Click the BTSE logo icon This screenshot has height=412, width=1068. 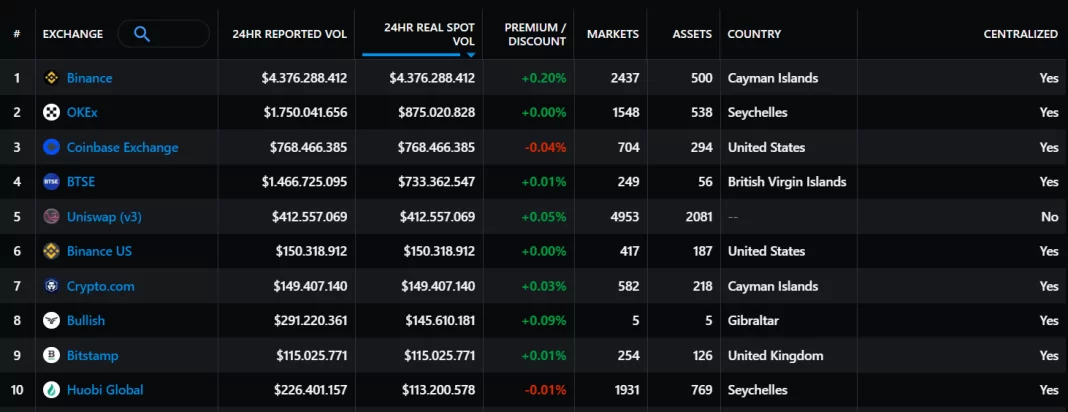point(51,182)
